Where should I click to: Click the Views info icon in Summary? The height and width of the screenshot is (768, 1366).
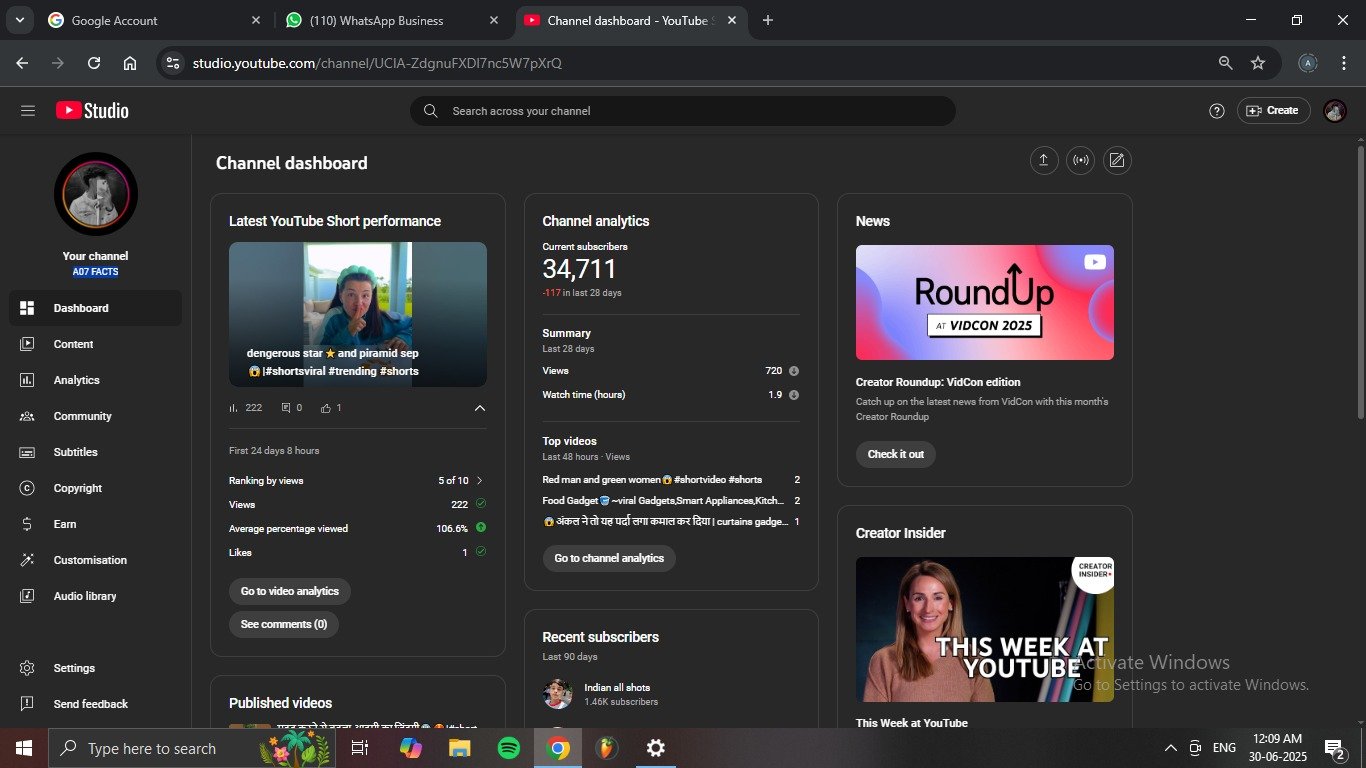point(794,371)
